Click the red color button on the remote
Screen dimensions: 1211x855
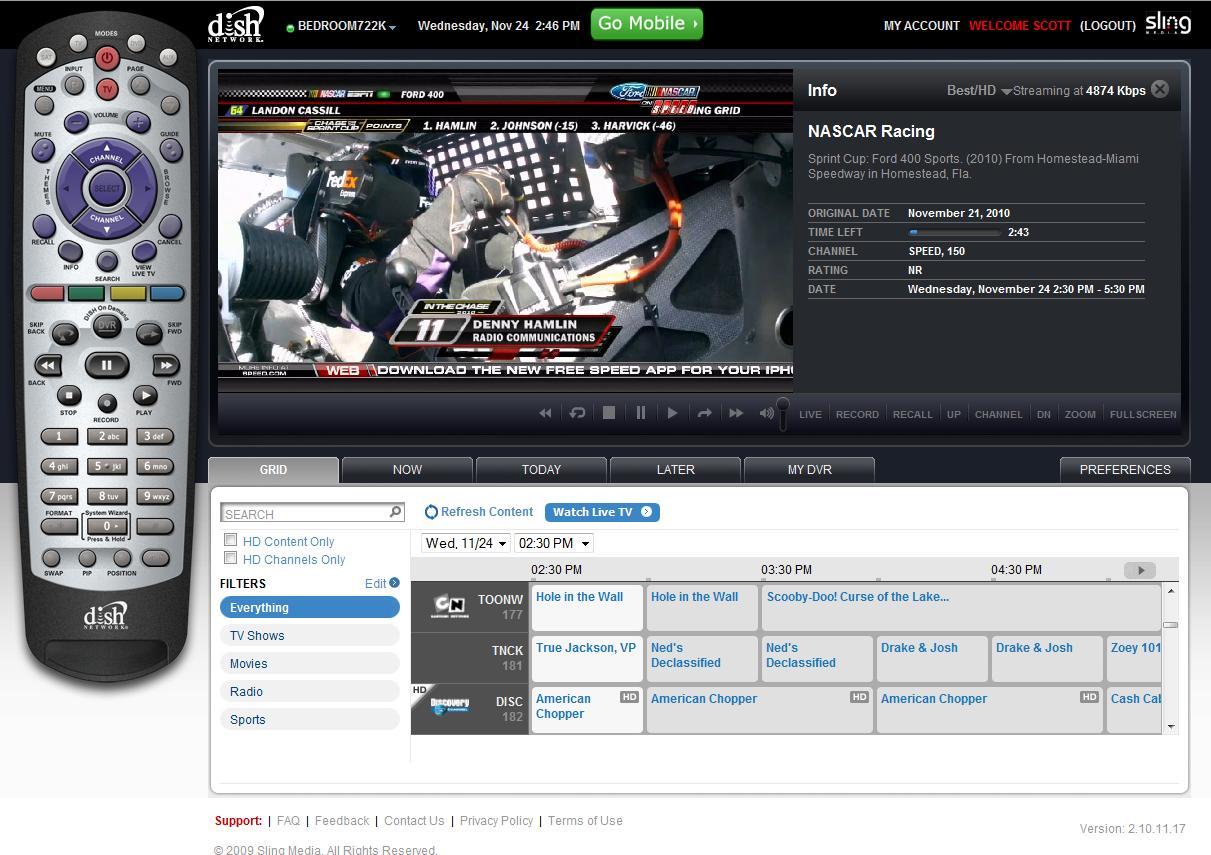tap(47, 294)
